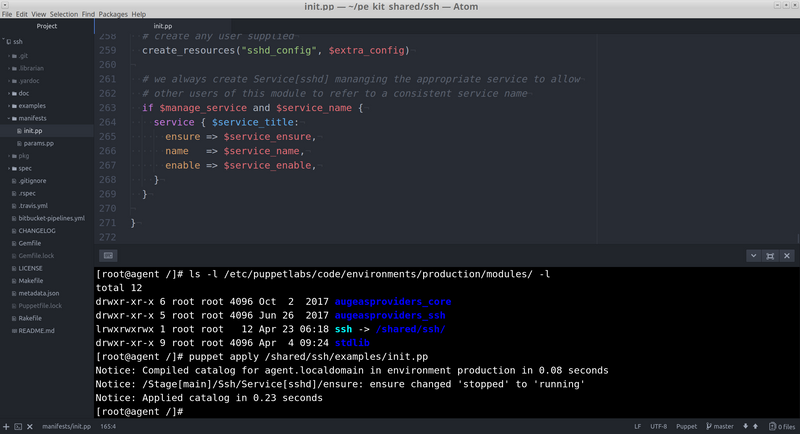The width and height of the screenshot is (800, 434).
Task: Expand the .yardoc folder
Action: click(x=9, y=81)
